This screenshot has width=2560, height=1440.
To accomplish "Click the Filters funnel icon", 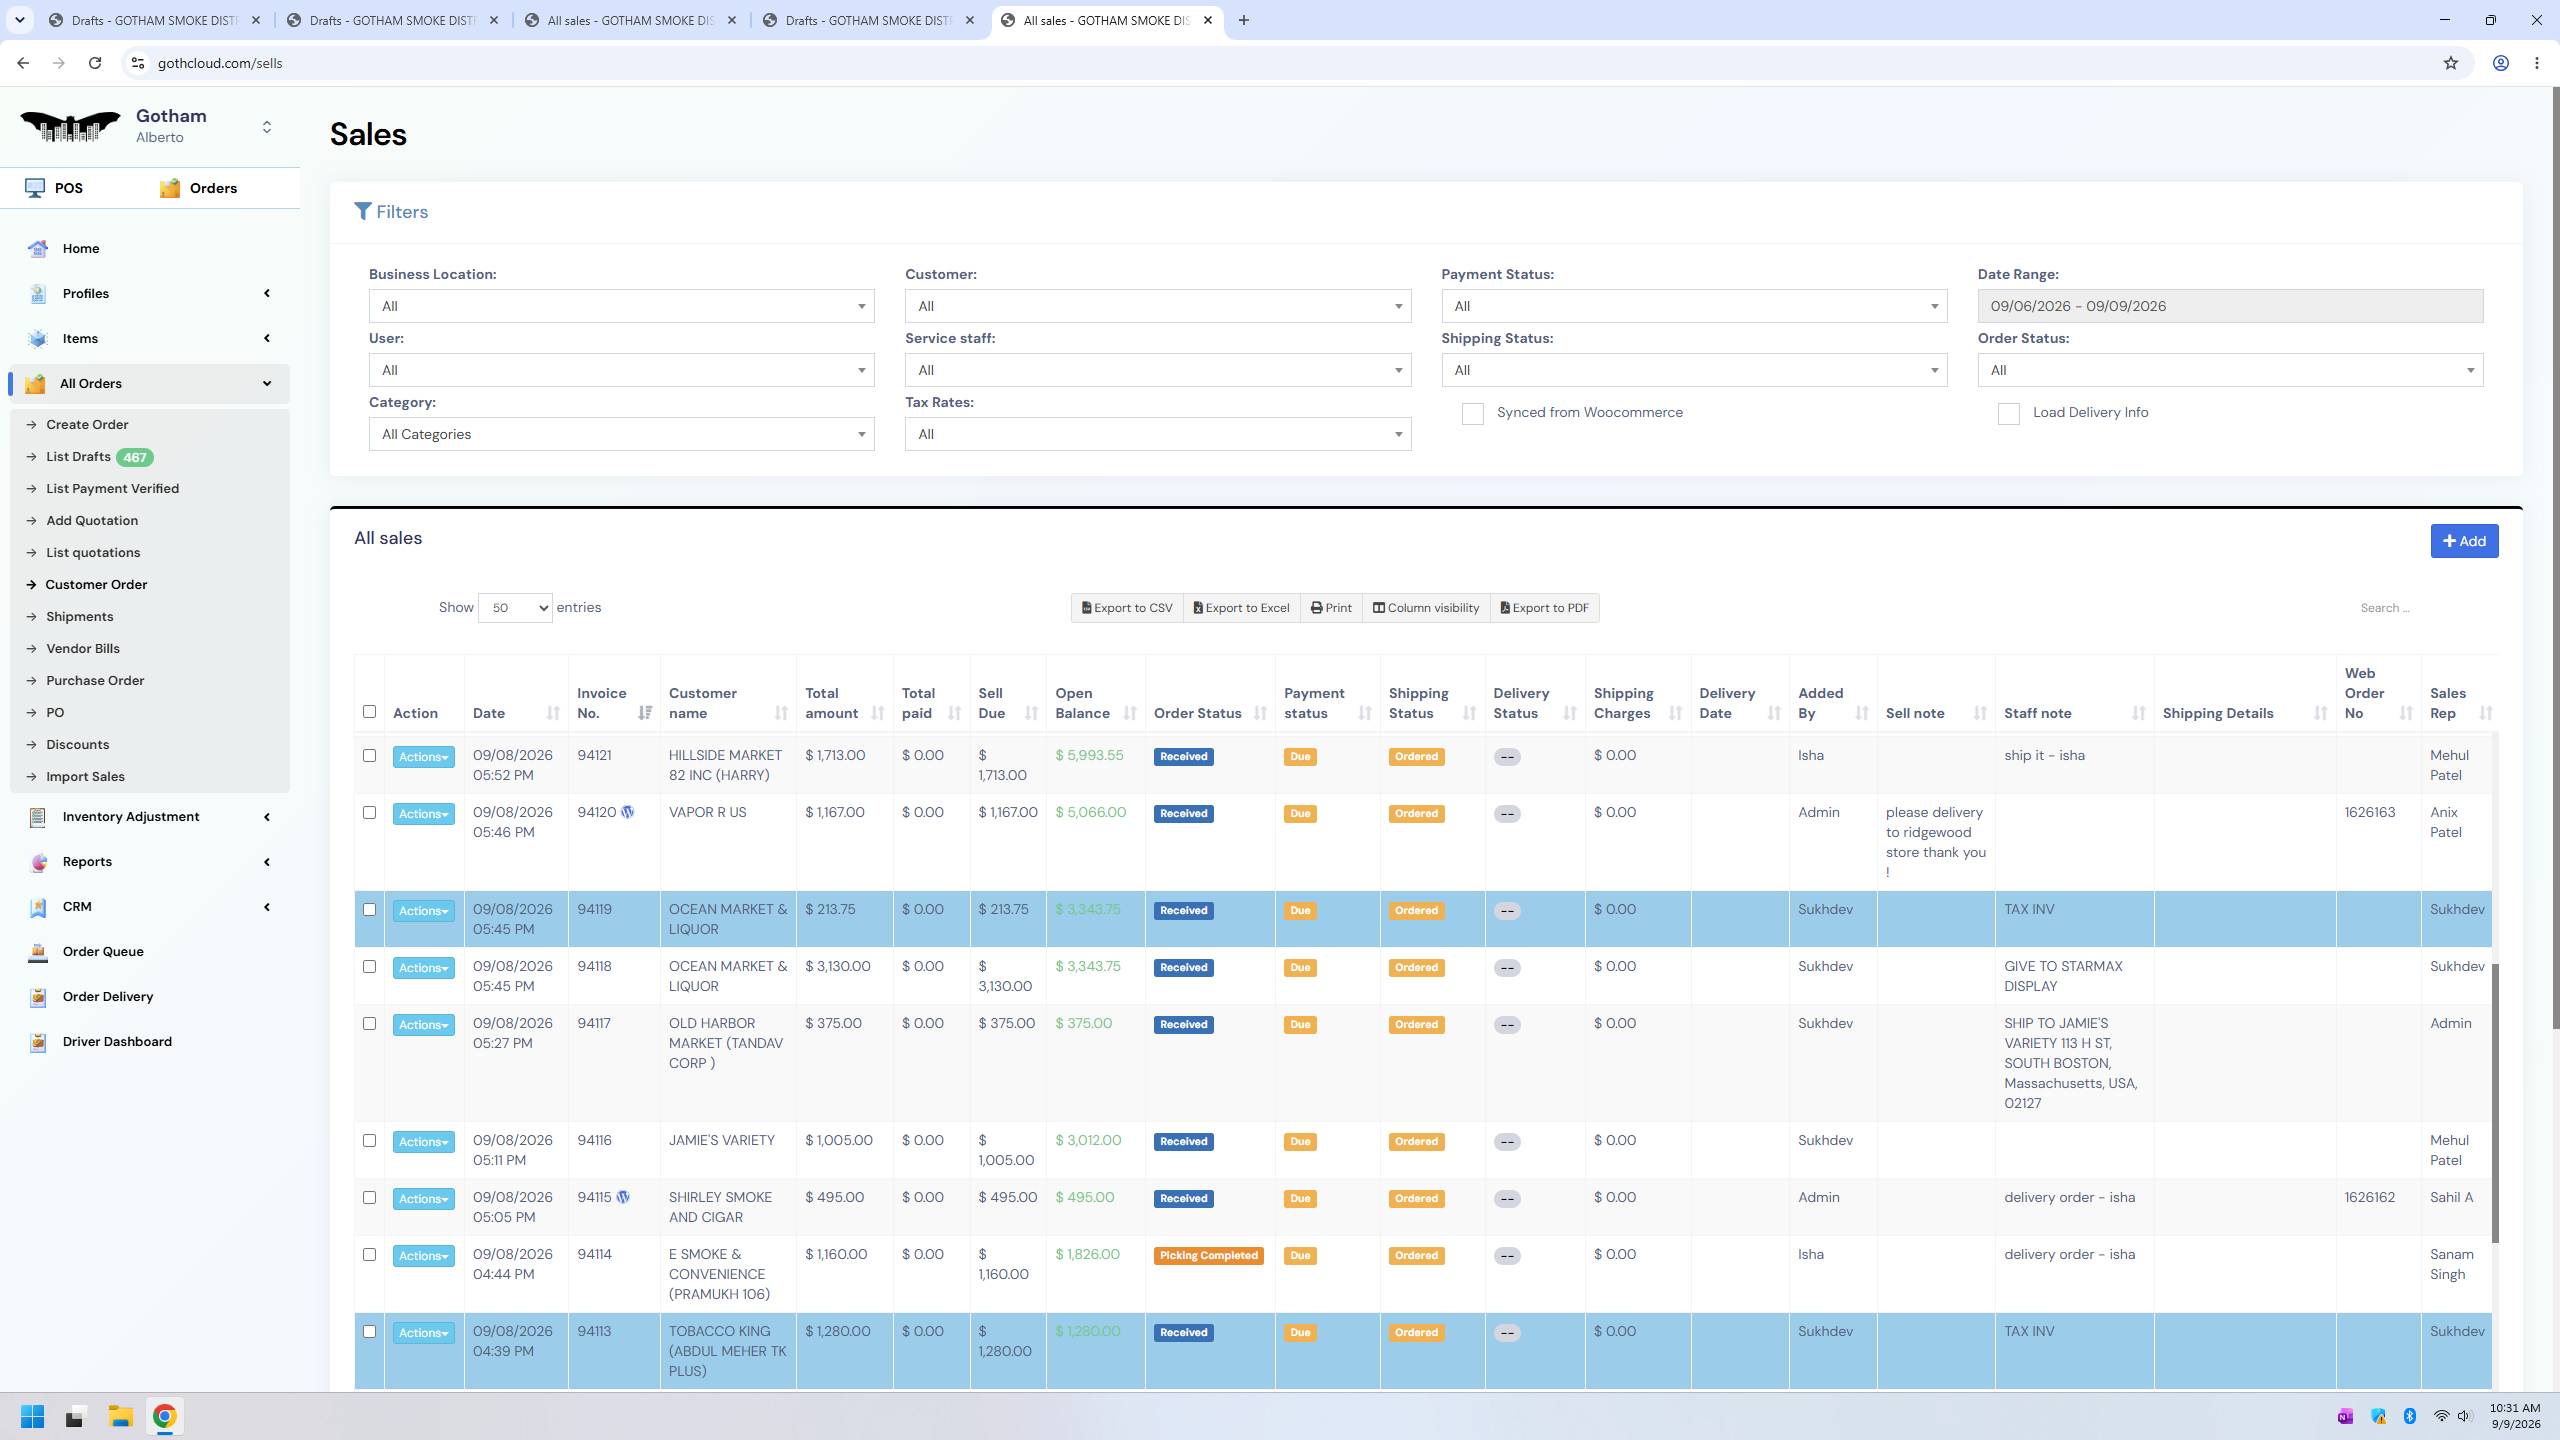I will click(363, 212).
